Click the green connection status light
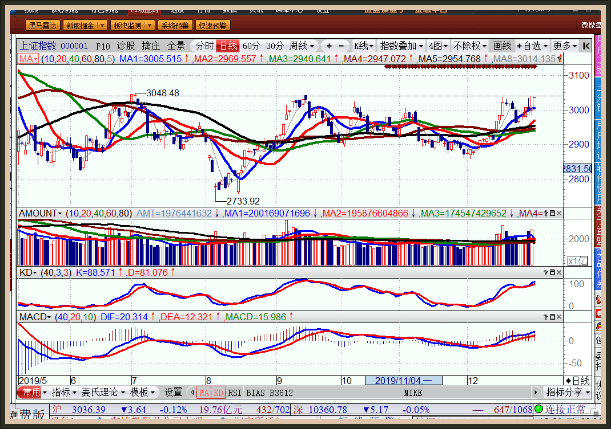Viewport: 611px width, 429px height. coord(539,409)
